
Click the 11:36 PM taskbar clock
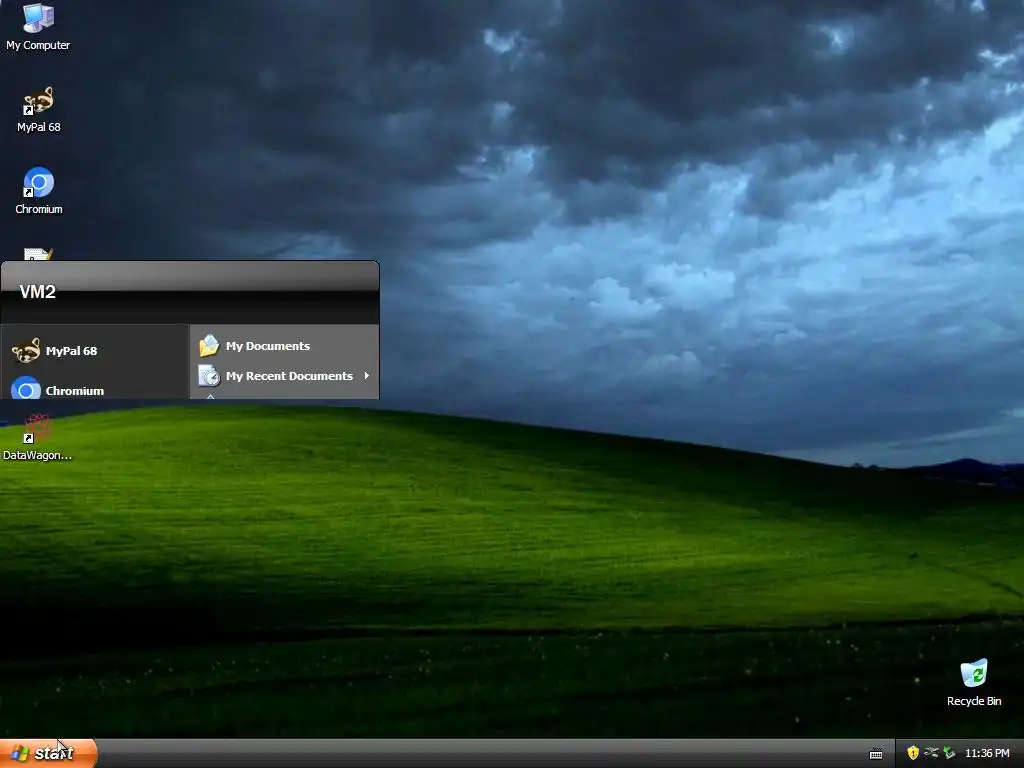[x=987, y=753]
